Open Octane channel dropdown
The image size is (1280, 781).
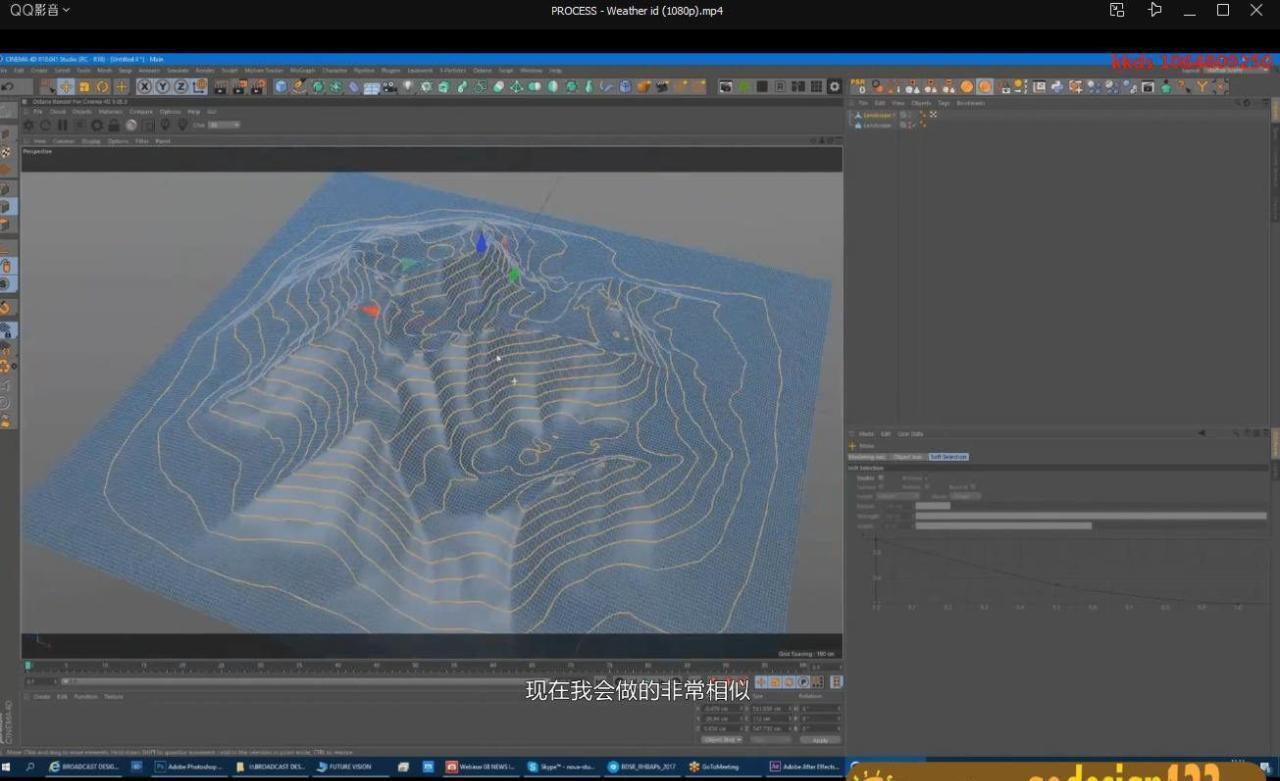coord(224,125)
